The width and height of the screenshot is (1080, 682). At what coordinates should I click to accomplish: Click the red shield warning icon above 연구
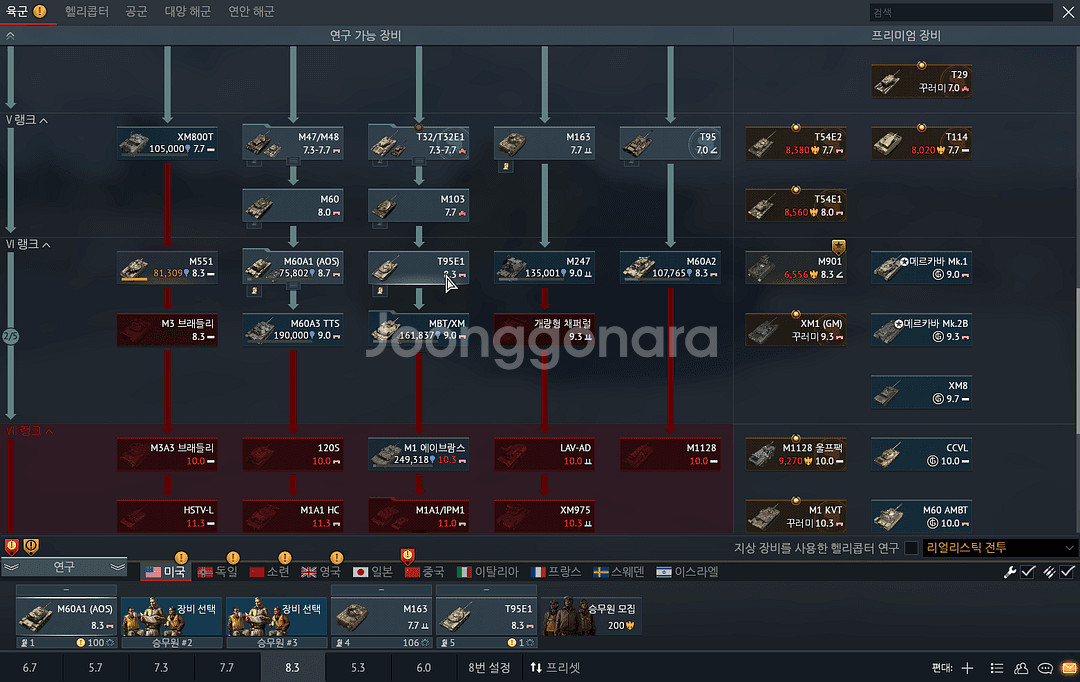[12, 546]
